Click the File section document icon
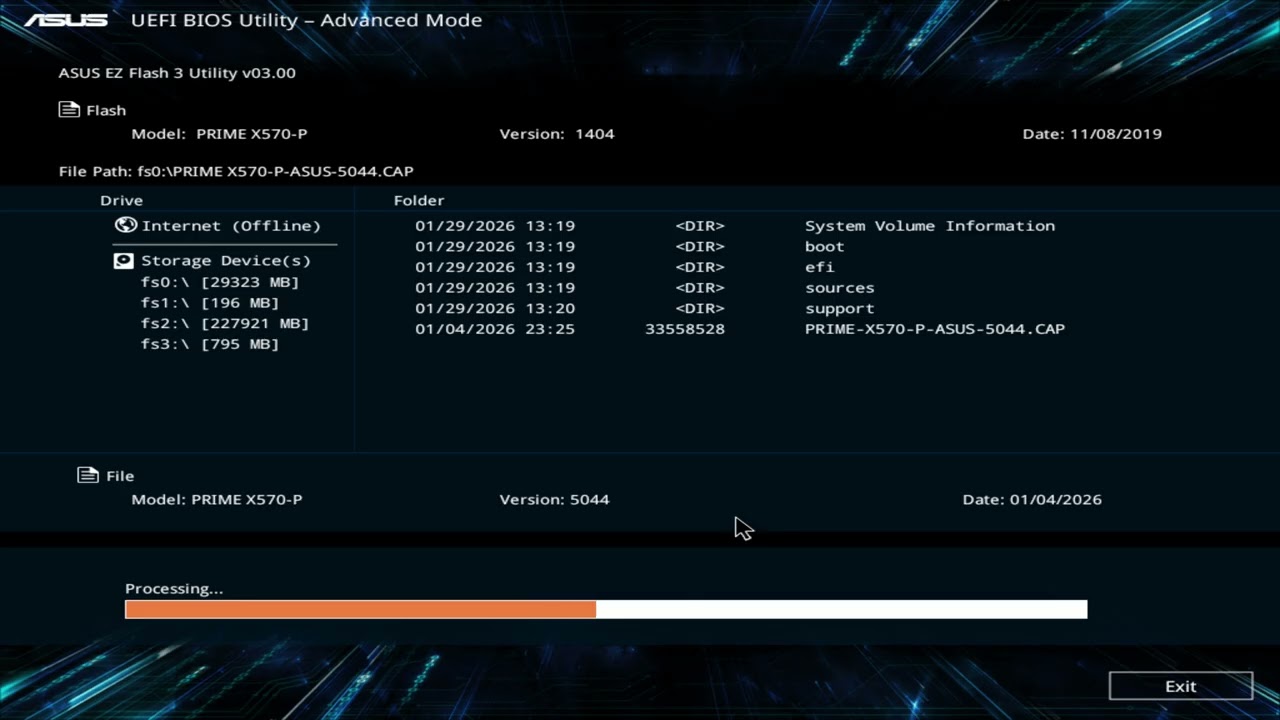 (88, 475)
